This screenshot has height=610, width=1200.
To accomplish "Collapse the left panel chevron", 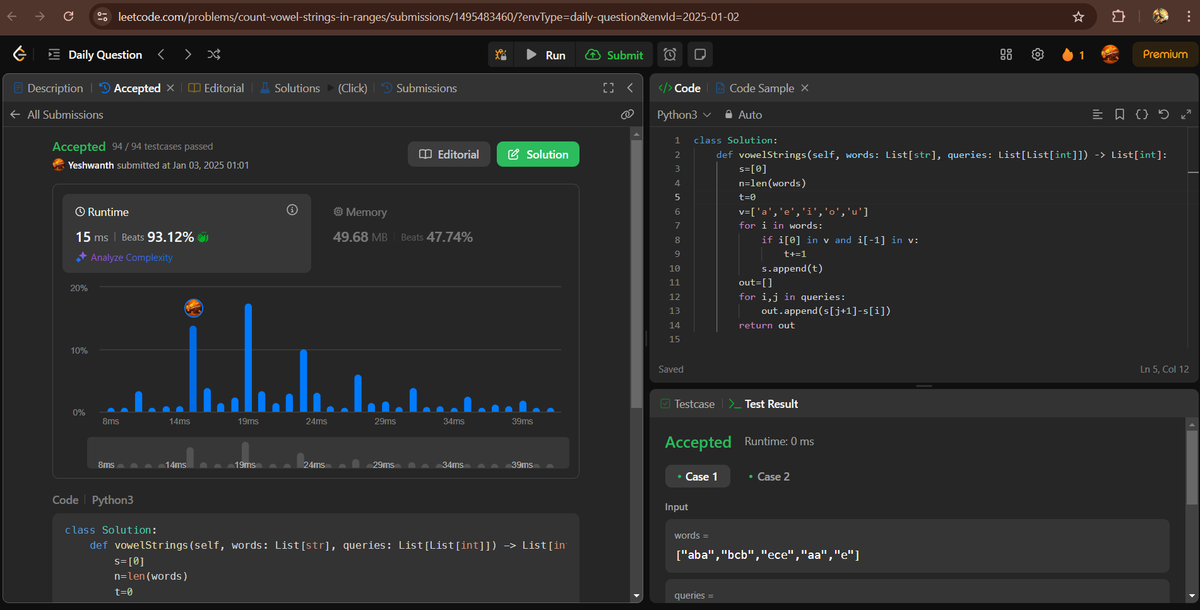I will pos(630,88).
